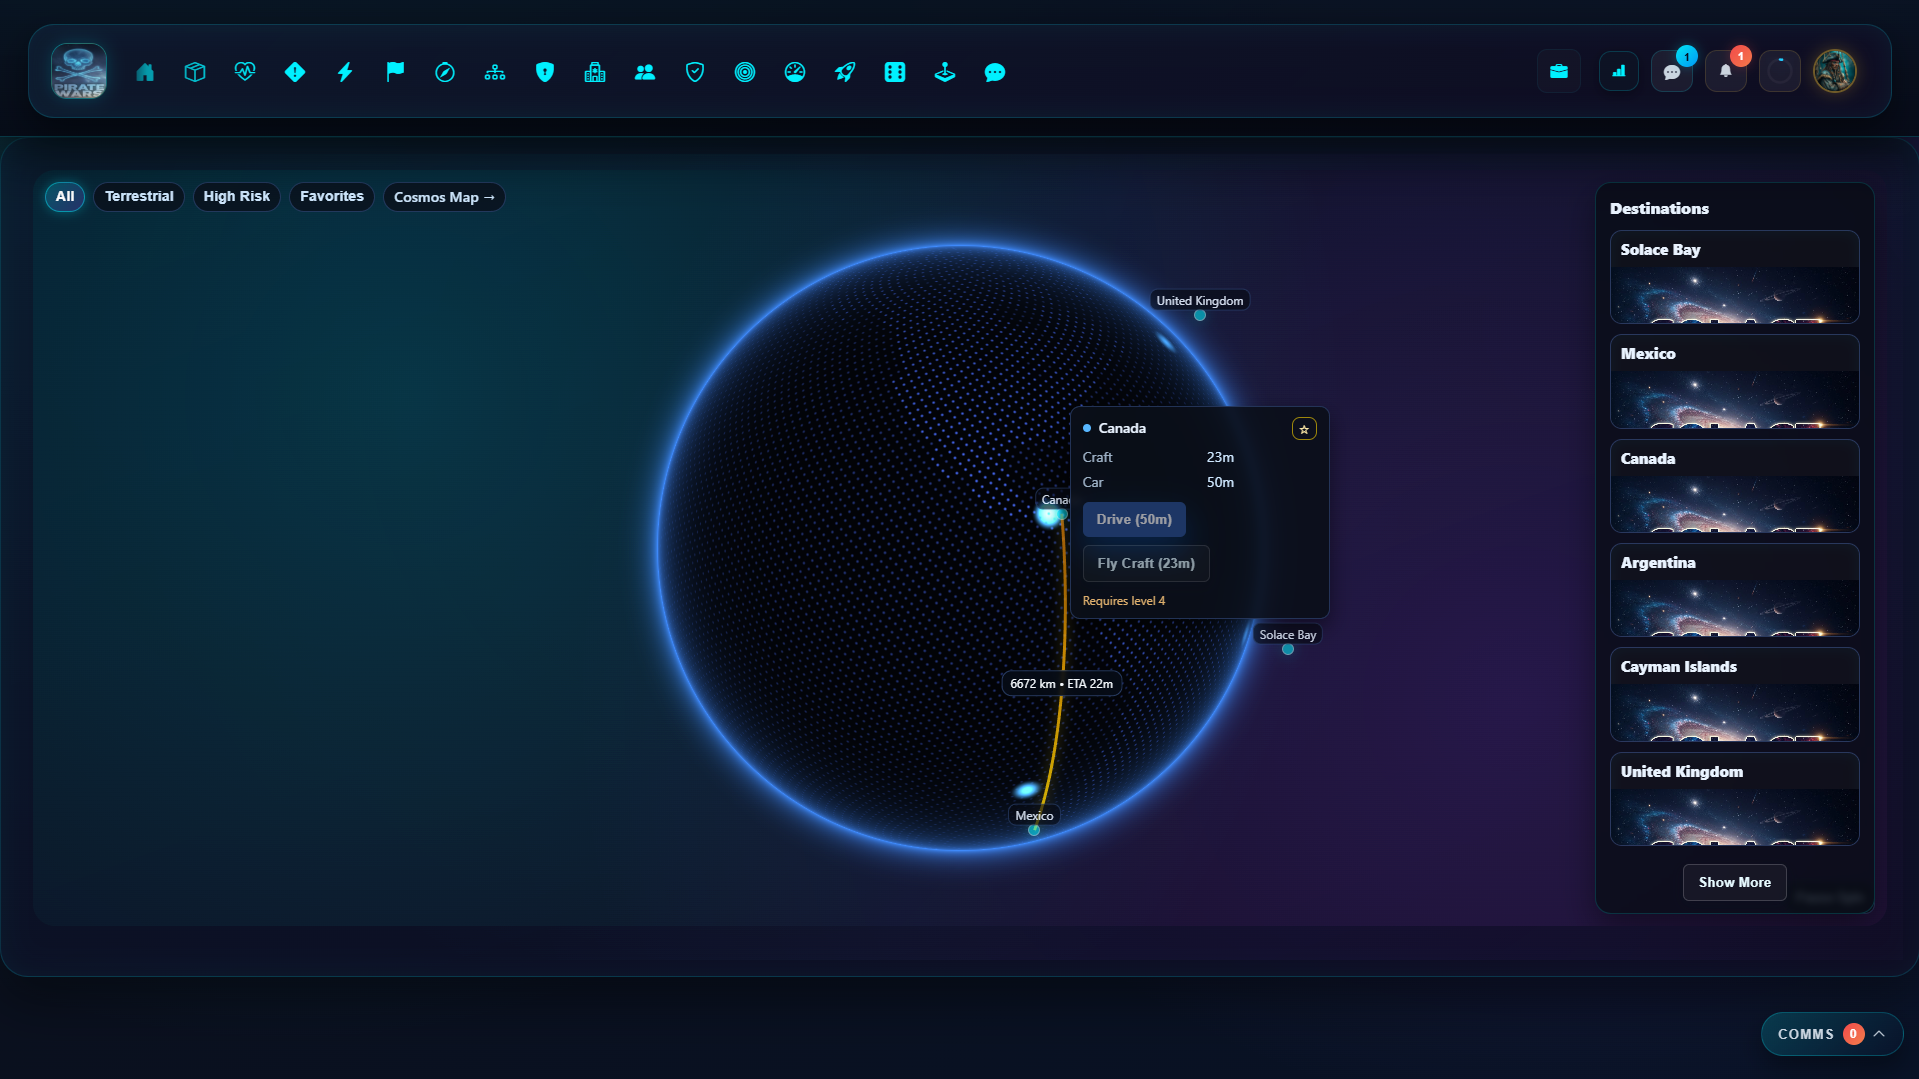Collapse the COMMS panel chevron

coord(1878,1034)
